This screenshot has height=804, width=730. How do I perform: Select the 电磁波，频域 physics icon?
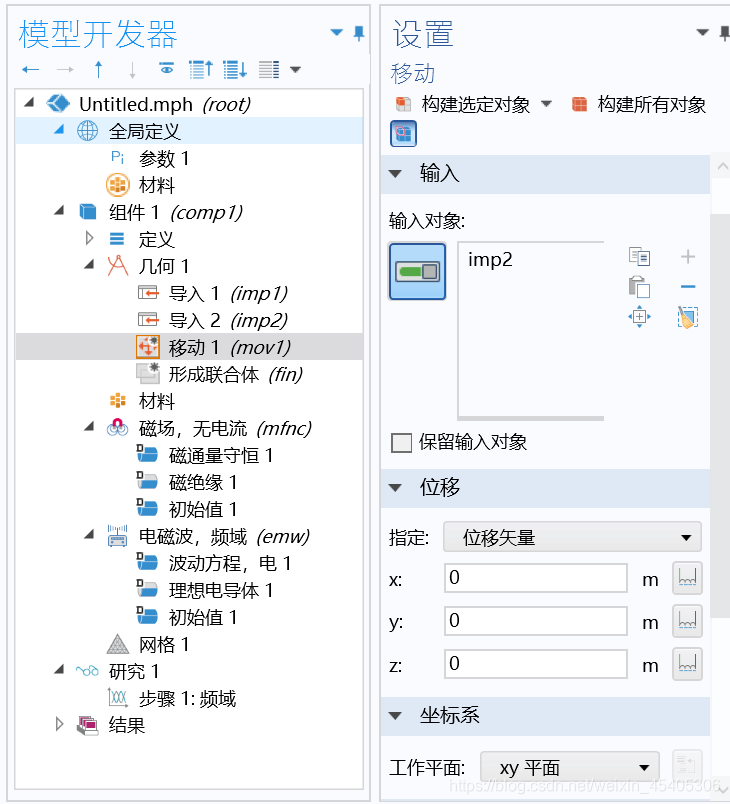(117, 536)
